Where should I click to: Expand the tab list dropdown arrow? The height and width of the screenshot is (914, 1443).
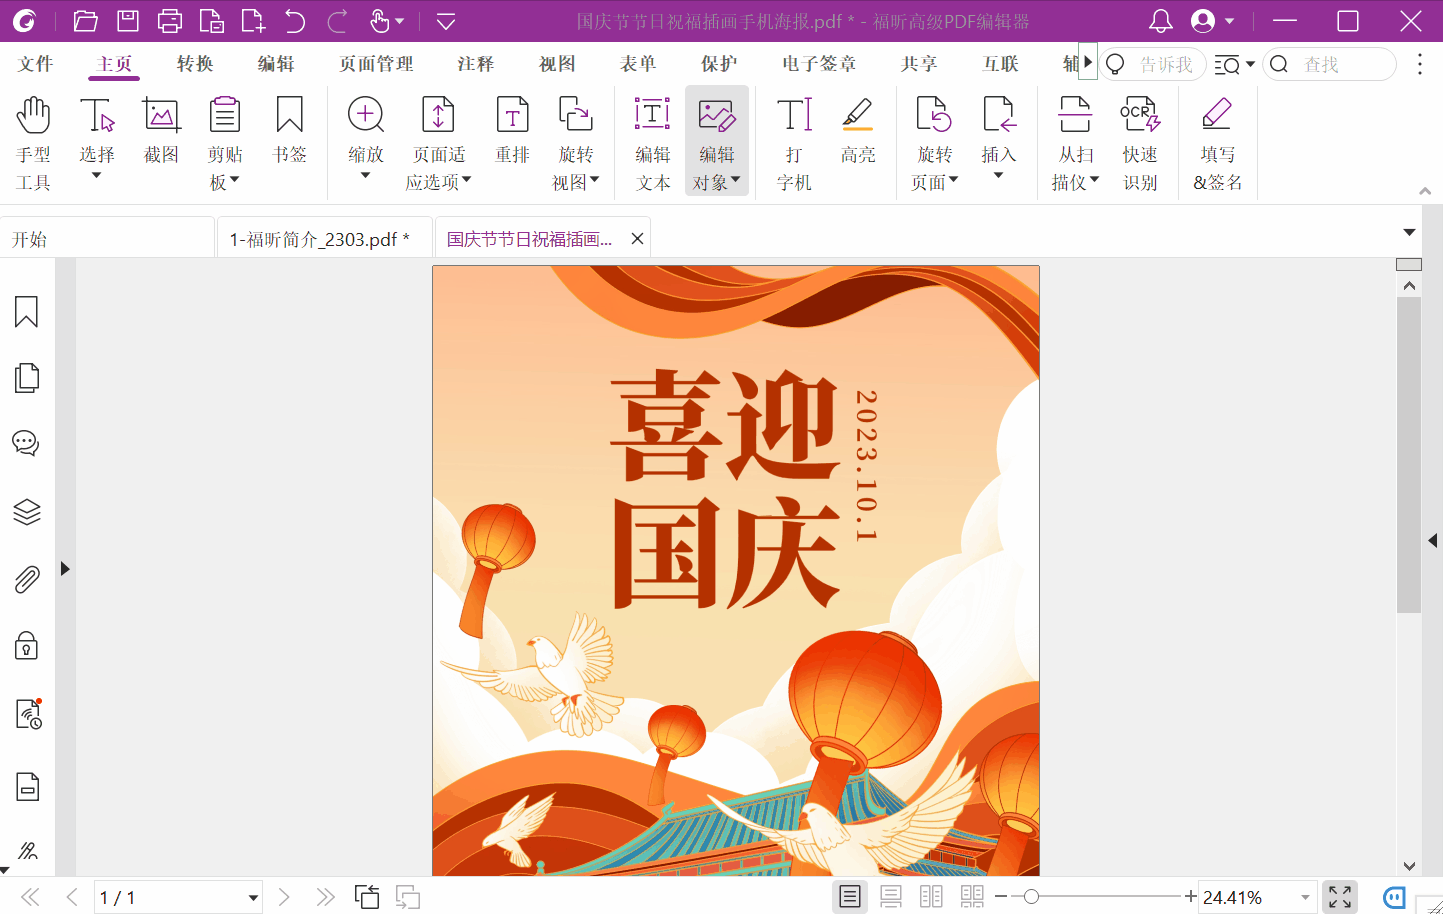(x=1409, y=232)
